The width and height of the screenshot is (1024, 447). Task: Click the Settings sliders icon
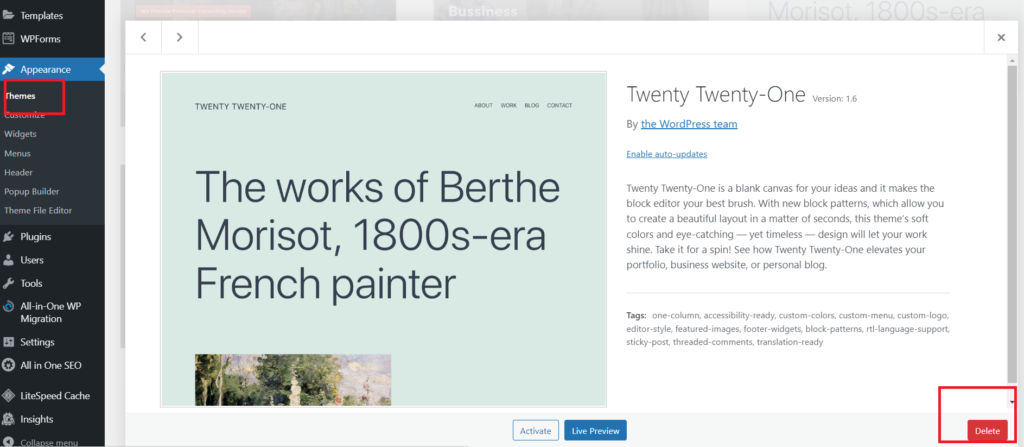click(x=8, y=342)
